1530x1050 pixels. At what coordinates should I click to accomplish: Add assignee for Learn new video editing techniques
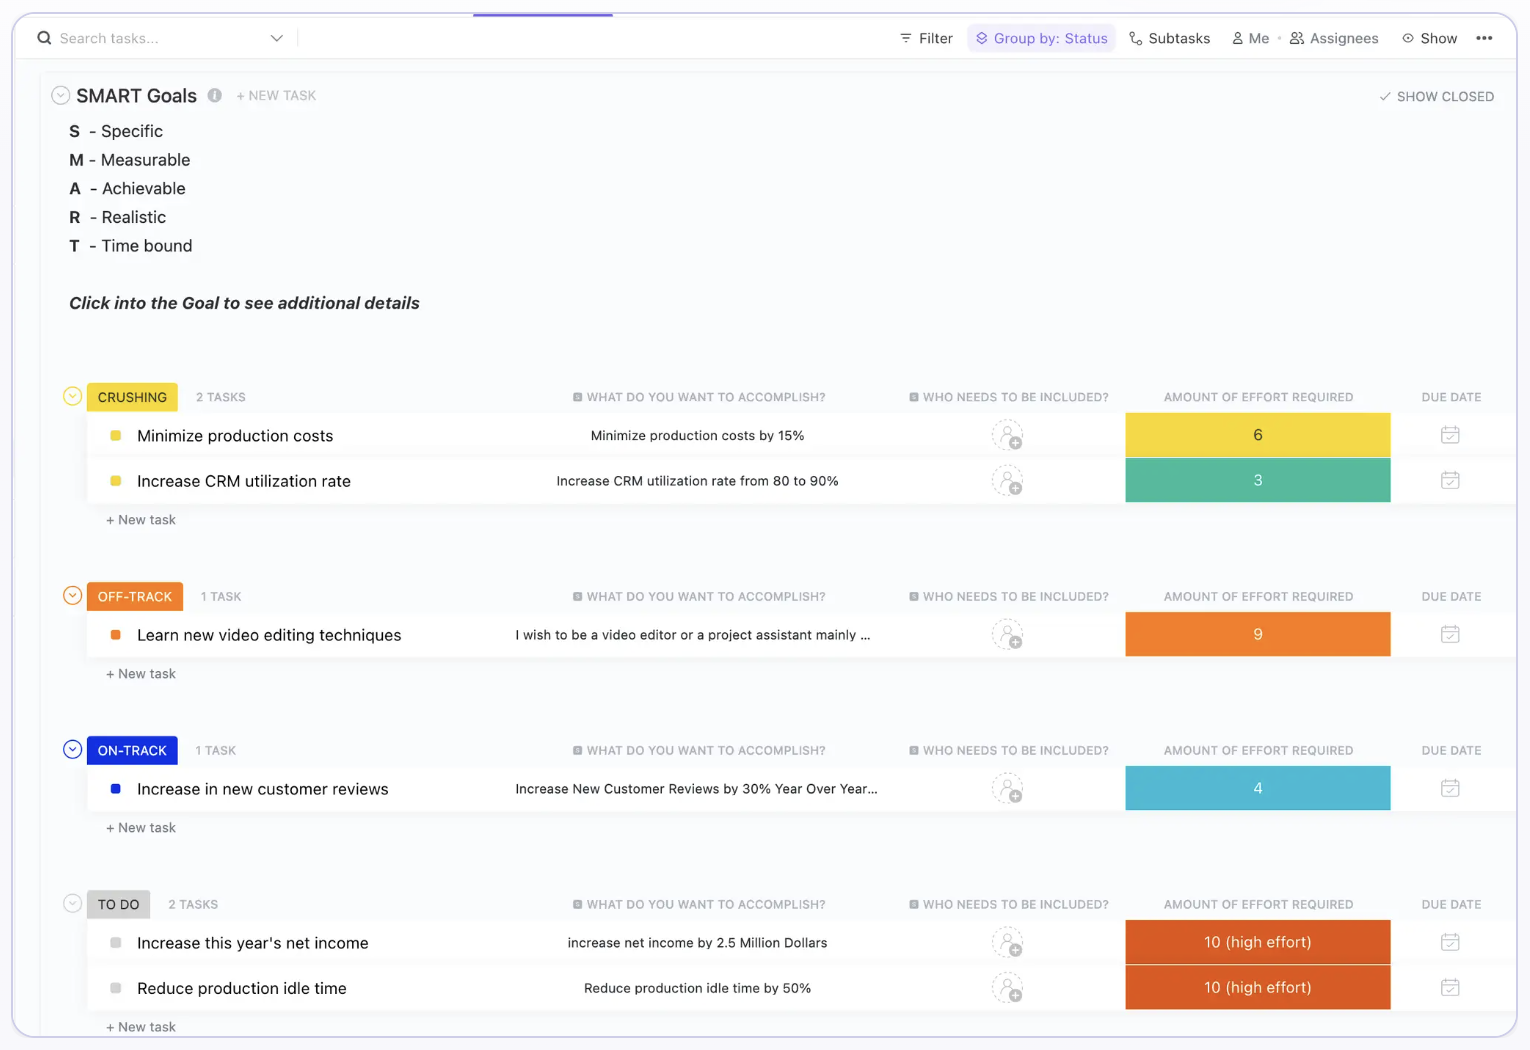[1007, 634]
